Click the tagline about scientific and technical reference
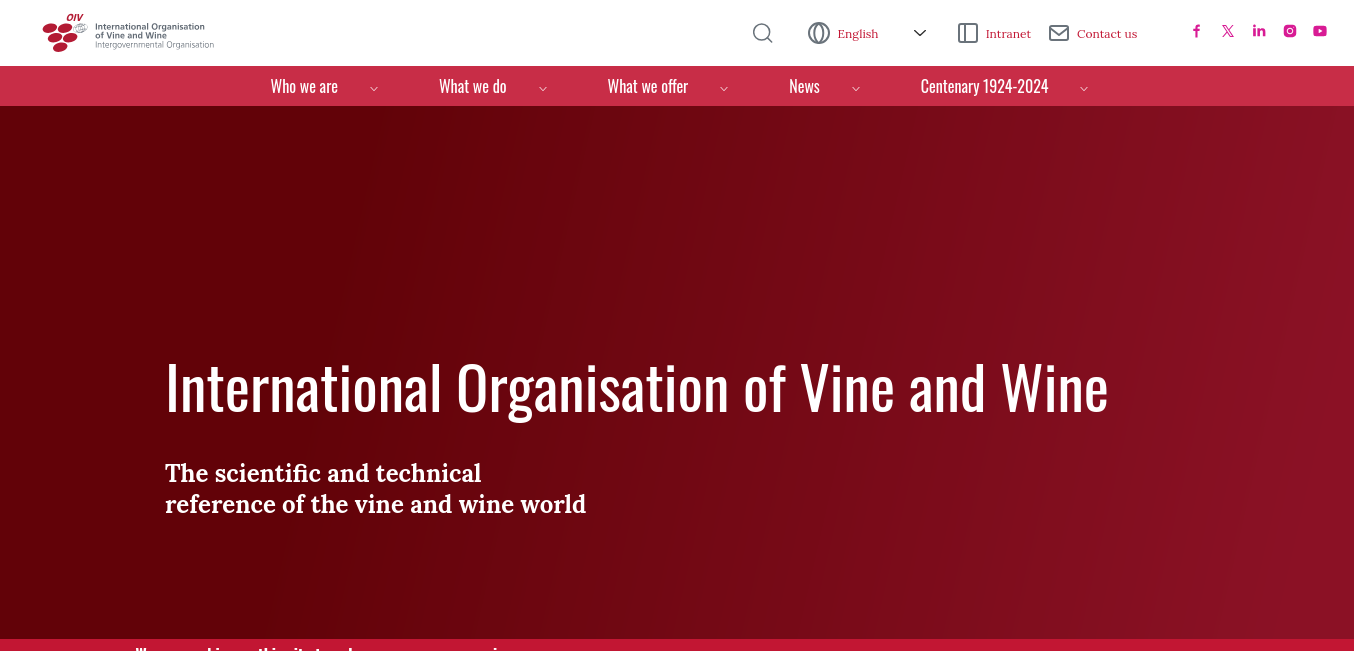This screenshot has width=1366, height=651. click(x=375, y=488)
